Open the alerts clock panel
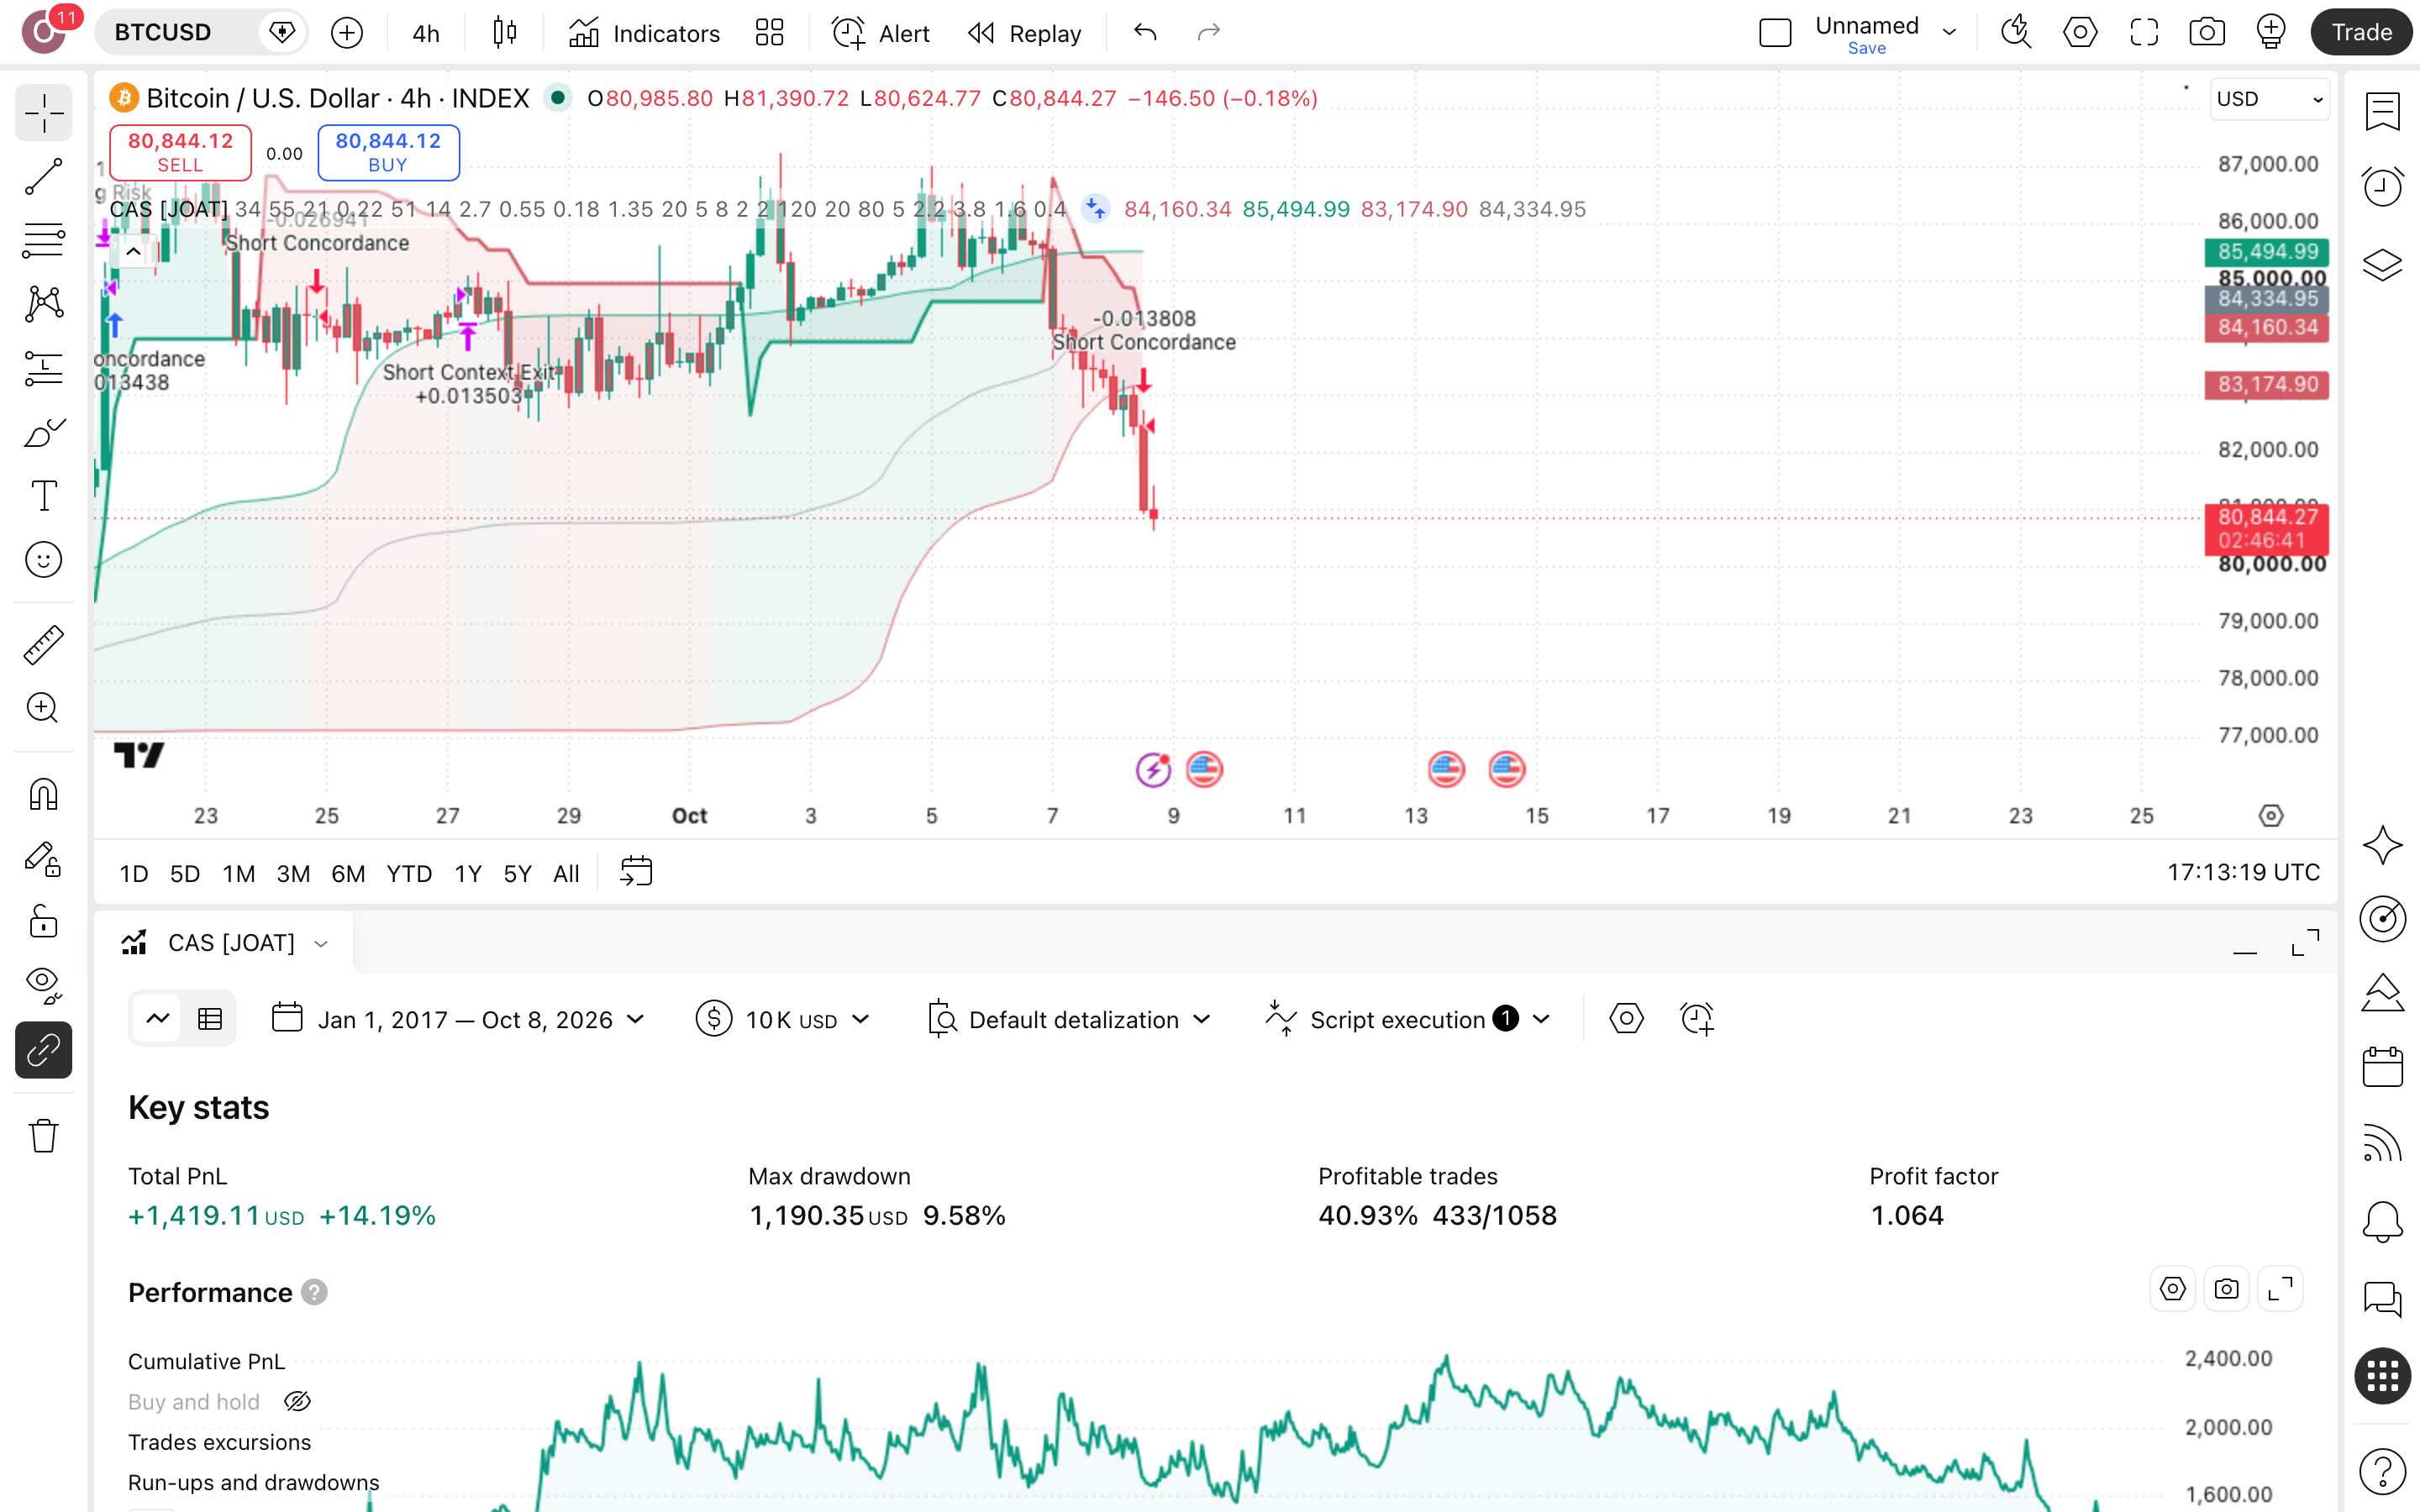The image size is (2420, 1512). [x=2382, y=186]
